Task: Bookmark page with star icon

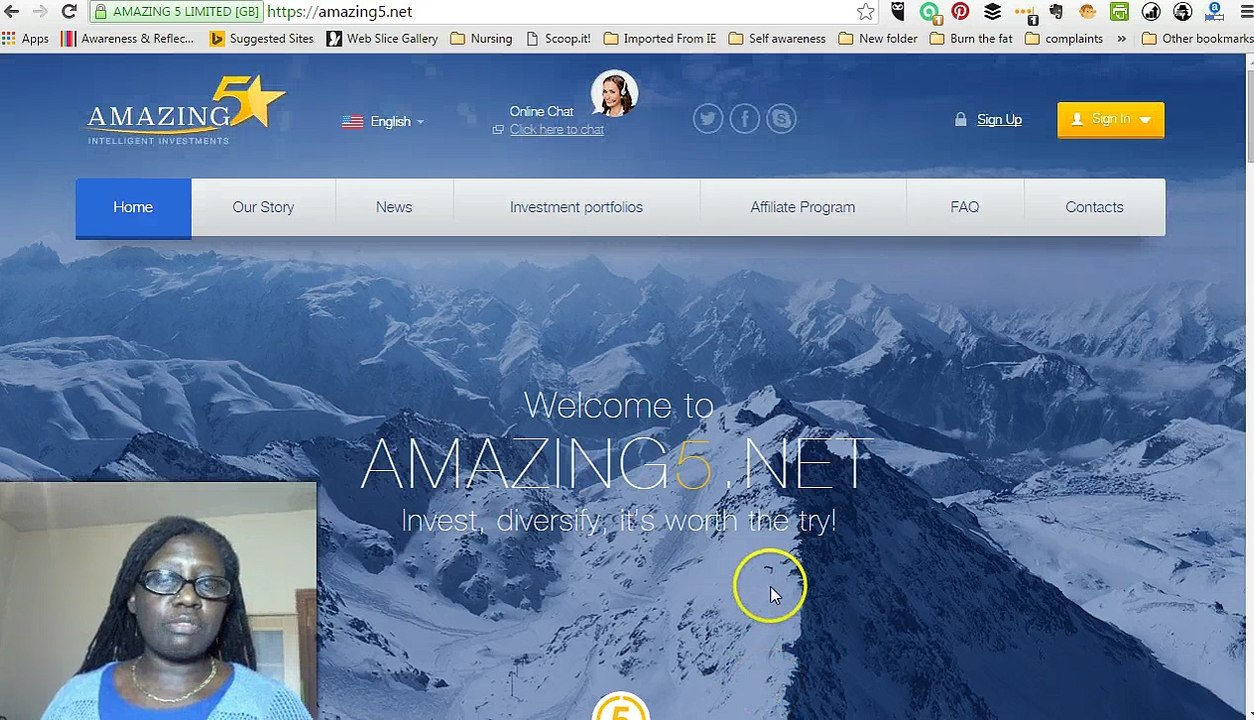Action: tap(866, 12)
